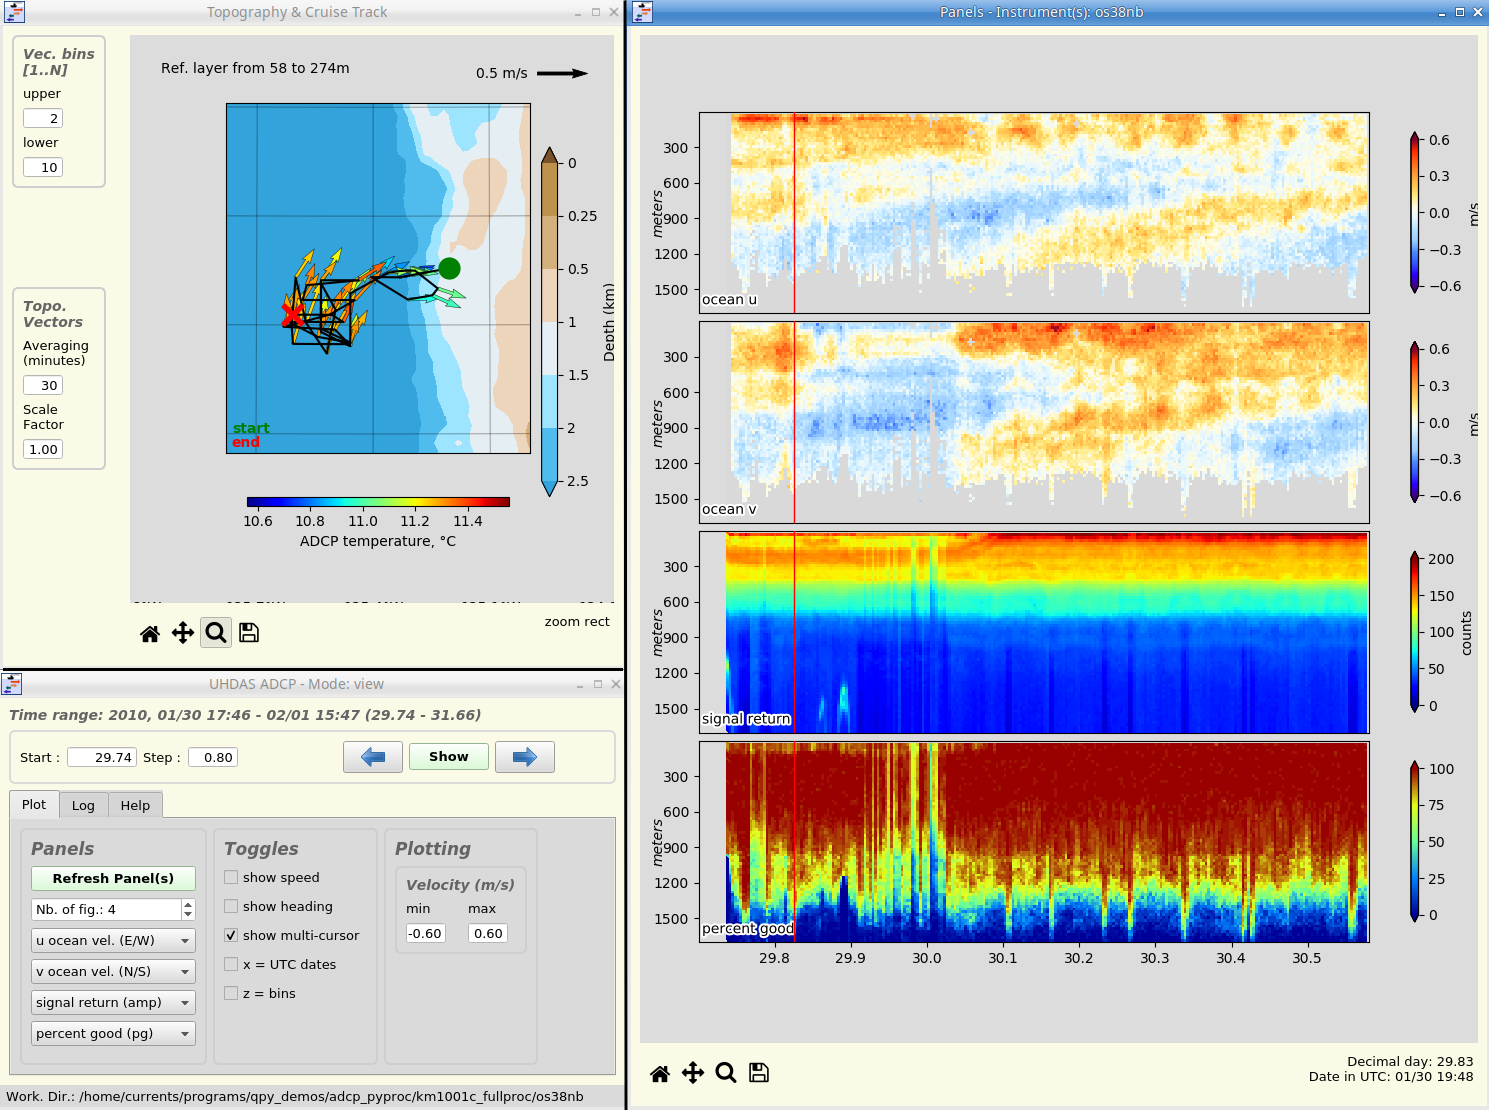Increase Nb. of fig. with up arrow

click(188, 904)
